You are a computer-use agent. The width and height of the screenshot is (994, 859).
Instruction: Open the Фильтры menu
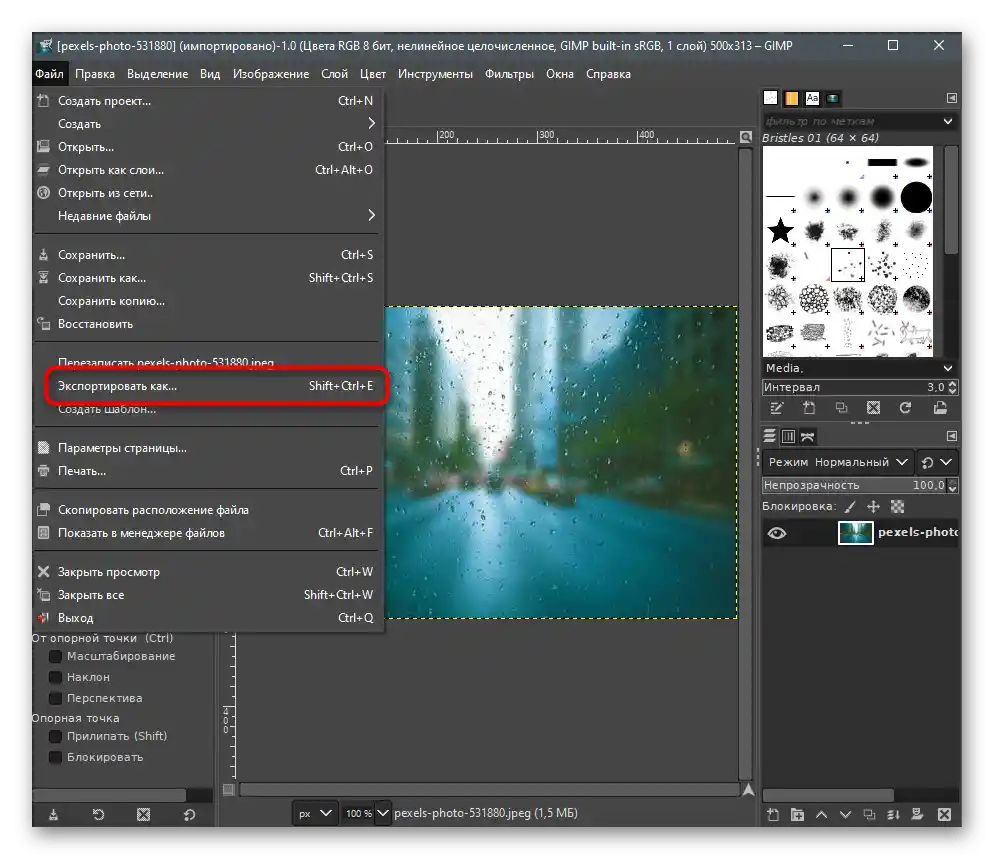point(509,74)
